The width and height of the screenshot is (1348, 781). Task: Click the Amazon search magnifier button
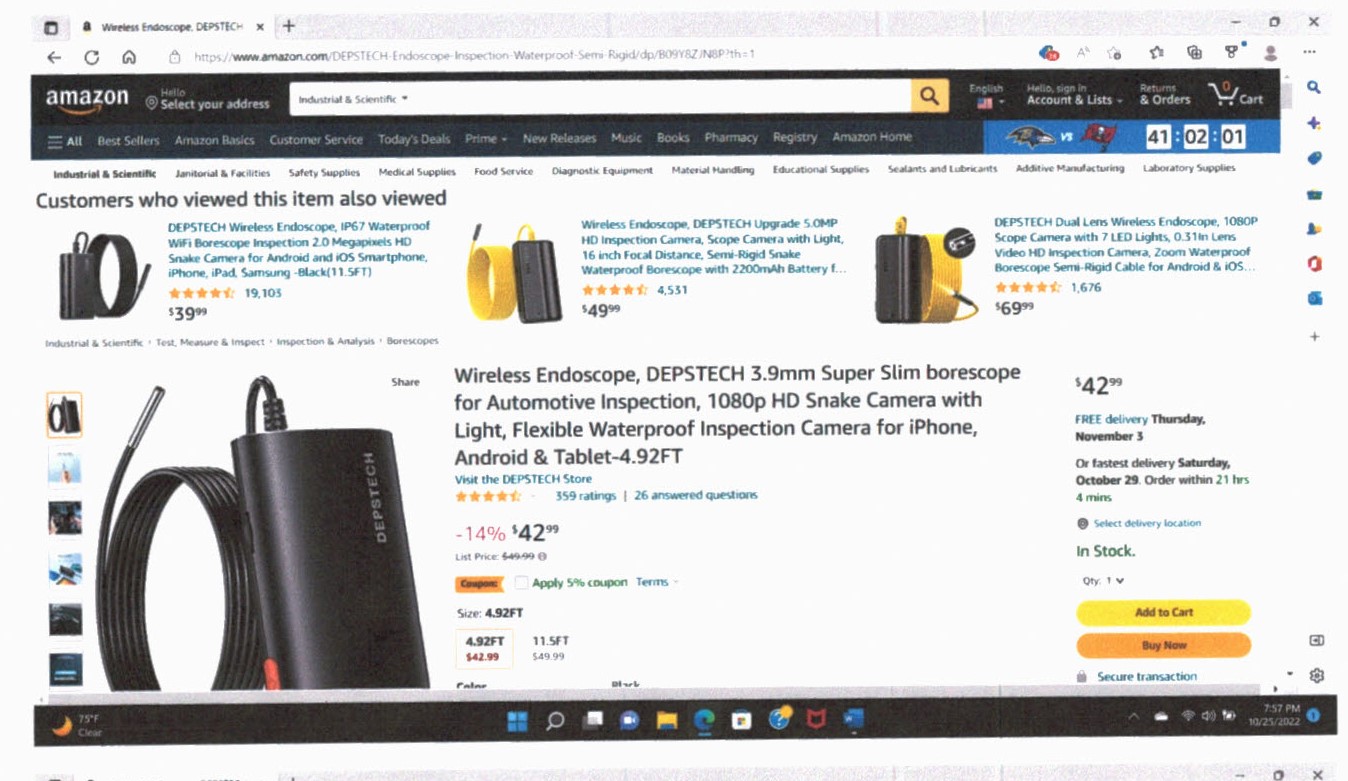coord(929,96)
